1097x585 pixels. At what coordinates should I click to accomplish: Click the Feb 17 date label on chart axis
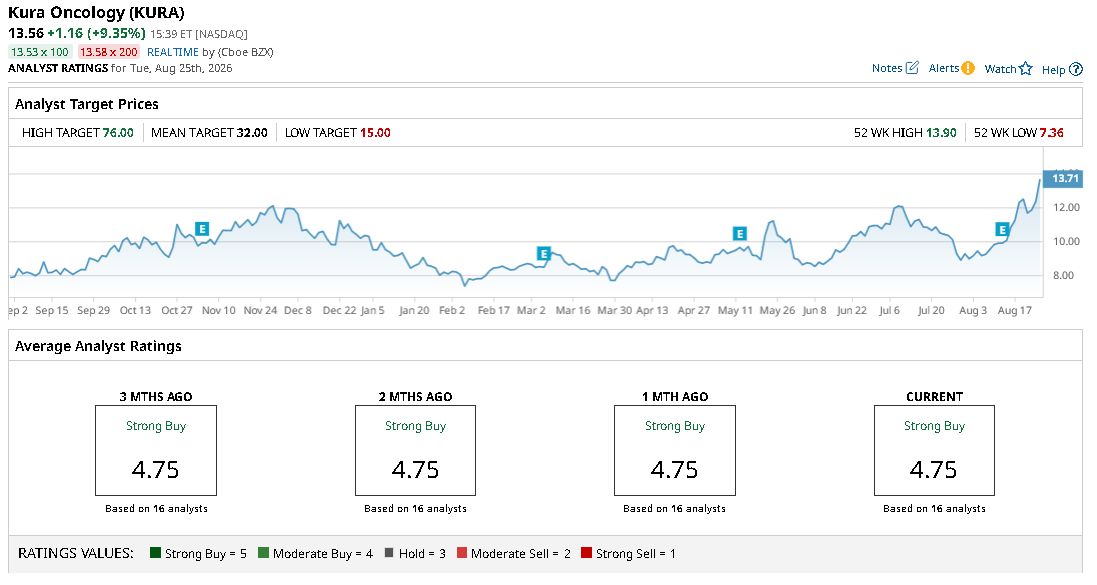[x=493, y=310]
